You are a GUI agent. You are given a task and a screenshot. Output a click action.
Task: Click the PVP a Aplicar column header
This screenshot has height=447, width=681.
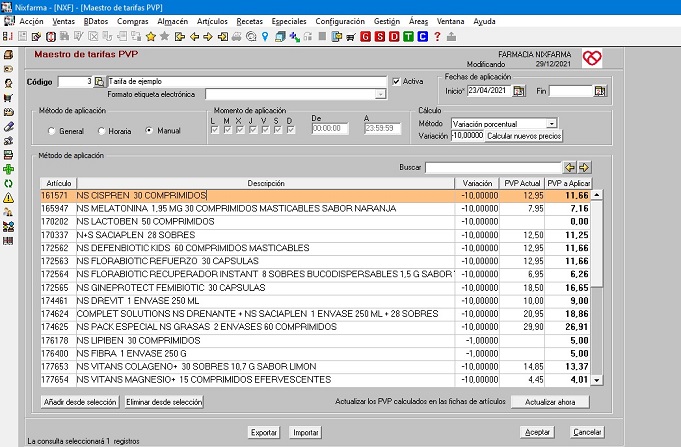click(568, 183)
